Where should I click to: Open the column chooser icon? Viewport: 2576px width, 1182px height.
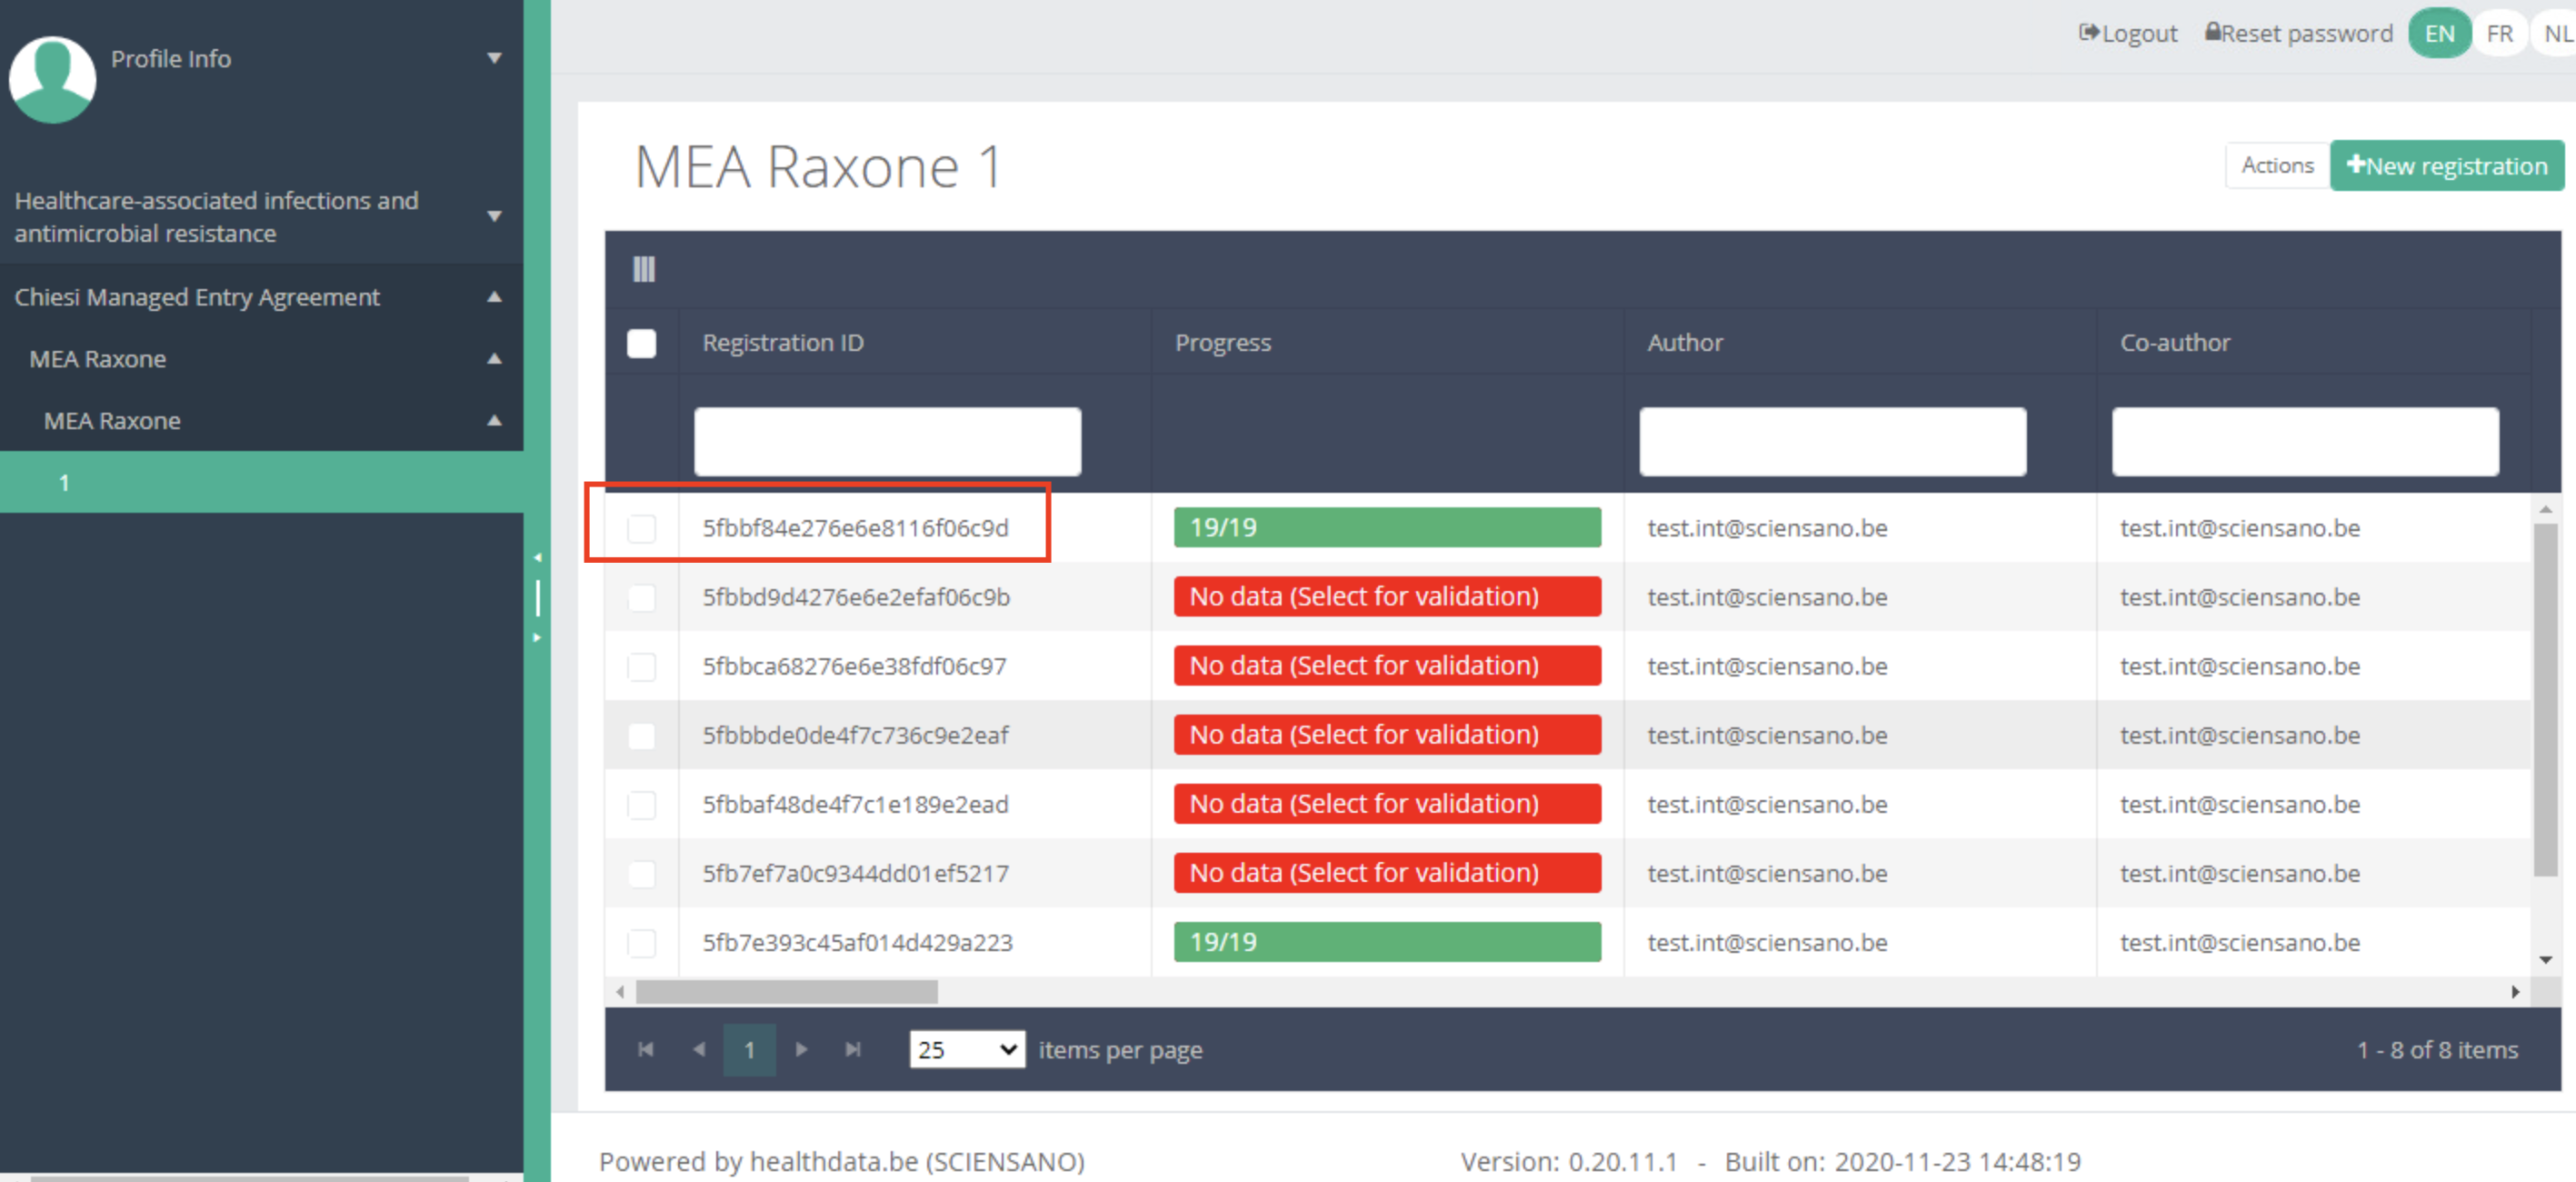pos(644,269)
